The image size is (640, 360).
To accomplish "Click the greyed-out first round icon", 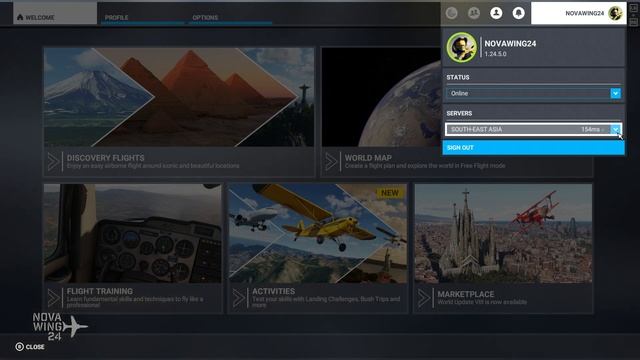I will 451,13.
